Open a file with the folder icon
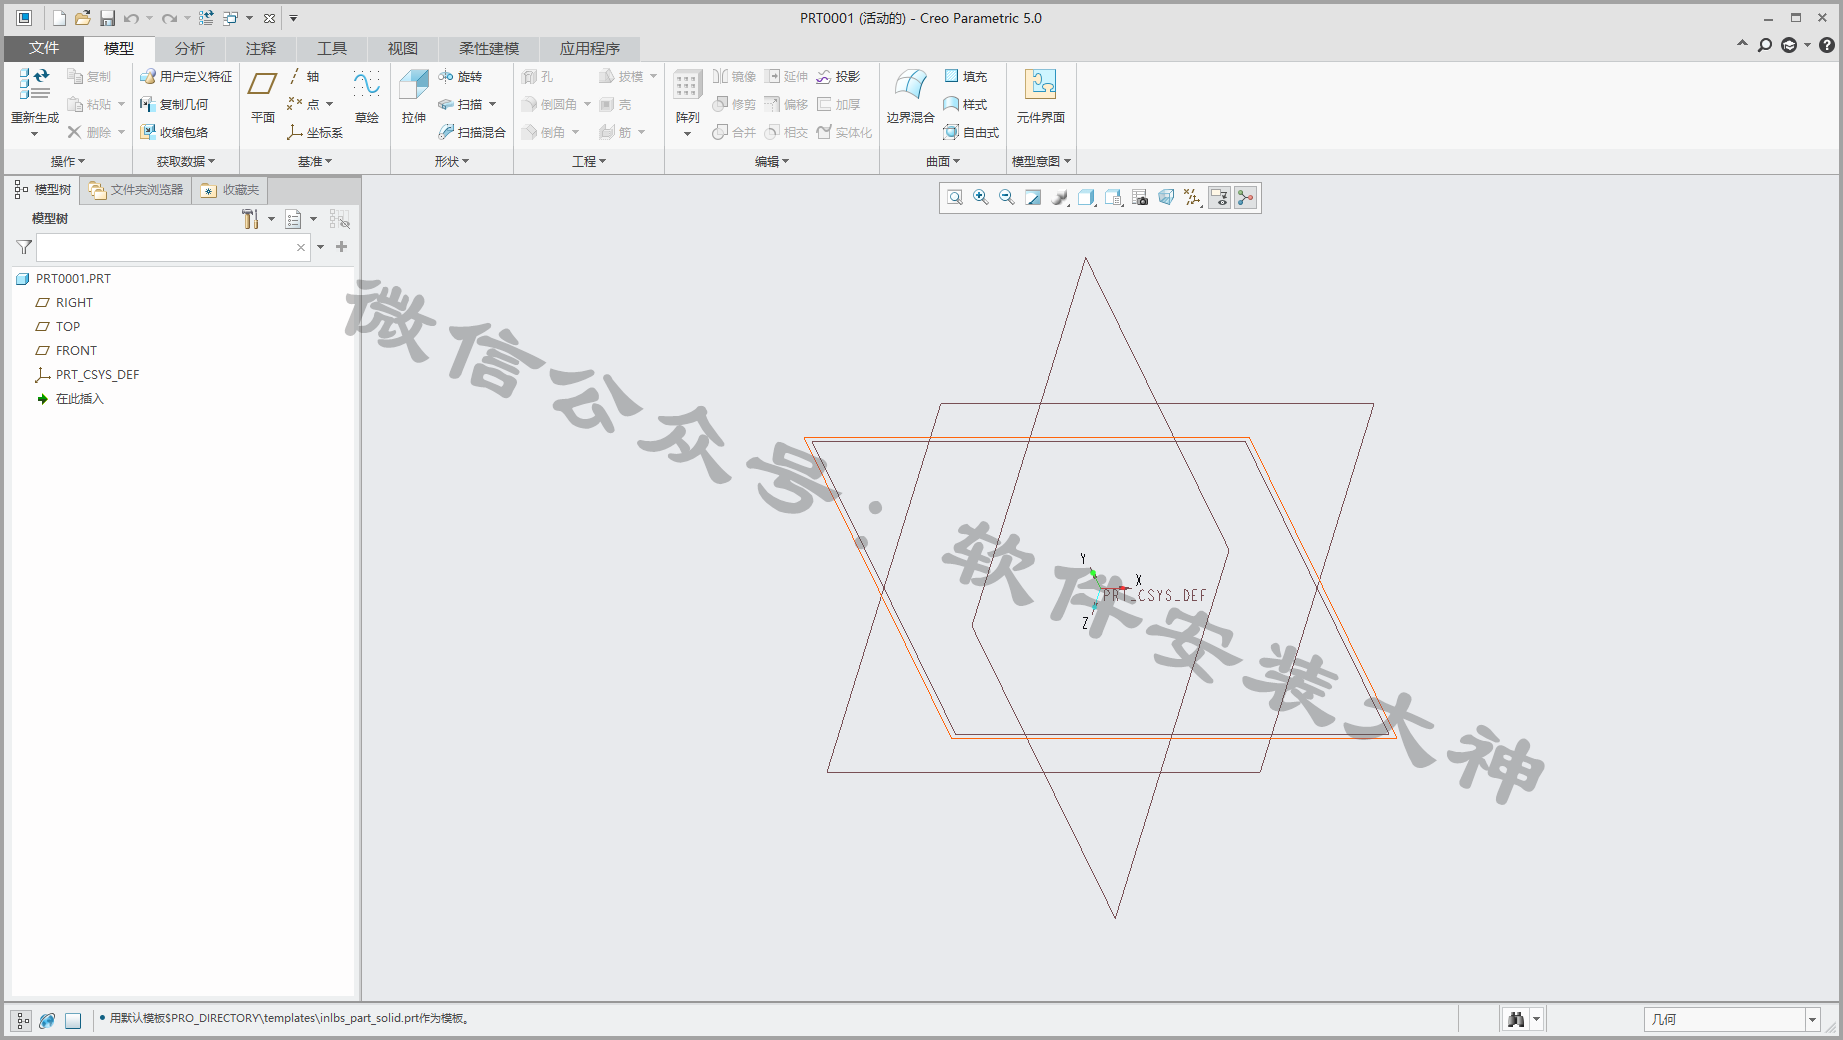This screenshot has height=1040, width=1843. [83, 18]
